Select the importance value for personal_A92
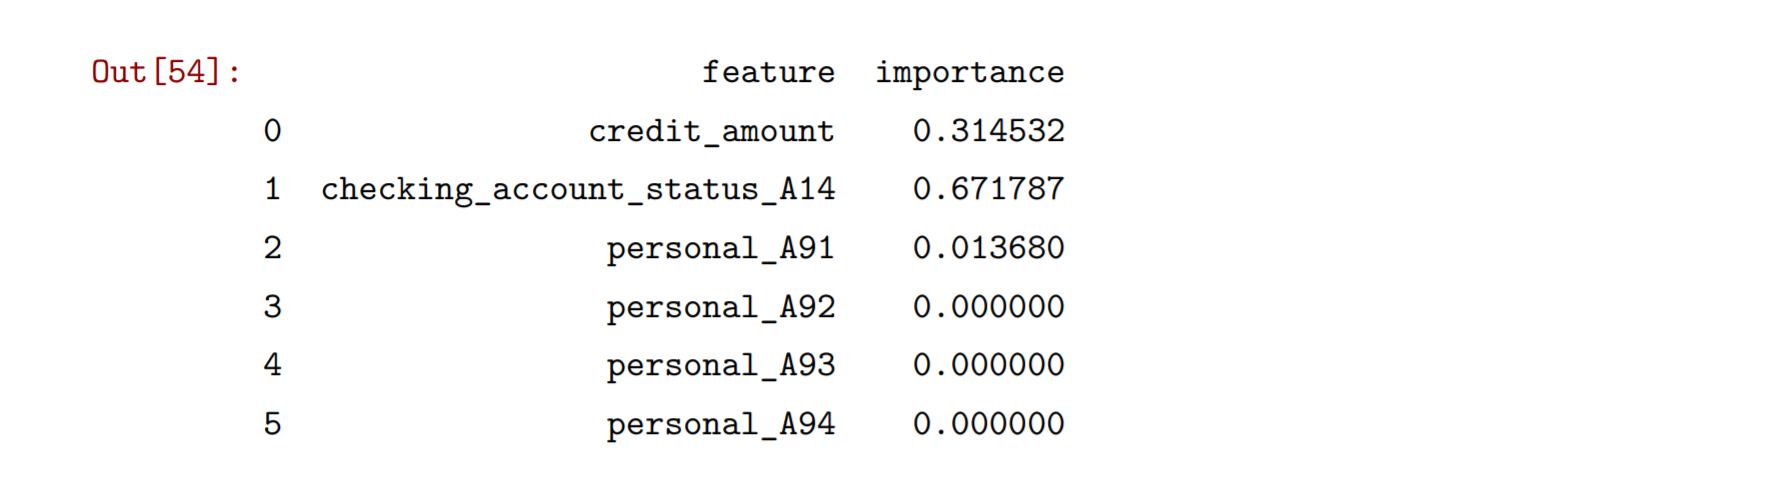This screenshot has height=478, width=1778. (988, 307)
